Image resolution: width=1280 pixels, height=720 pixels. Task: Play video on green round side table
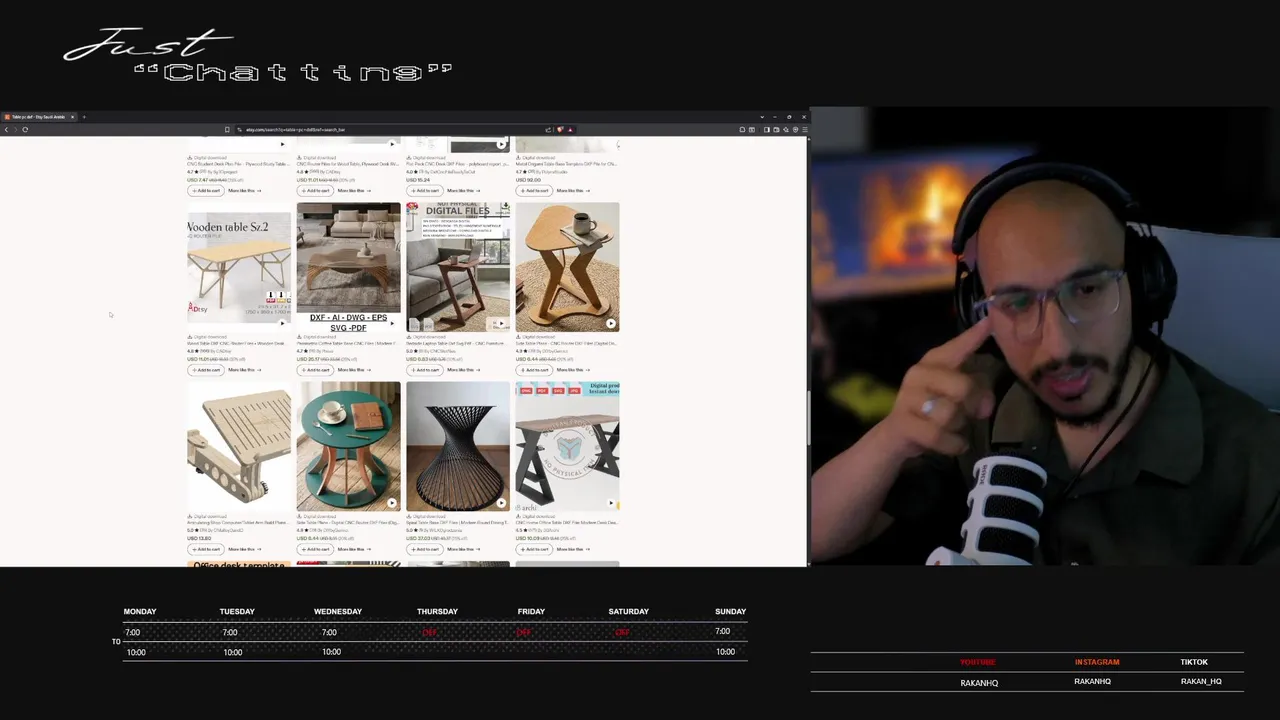[392, 503]
